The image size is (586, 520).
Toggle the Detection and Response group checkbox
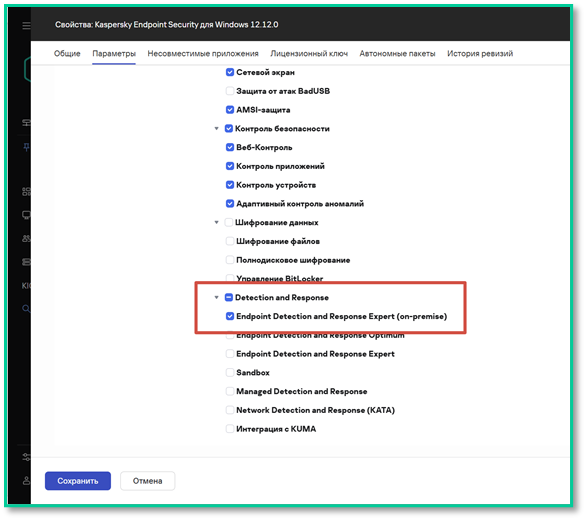coord(229,297)
